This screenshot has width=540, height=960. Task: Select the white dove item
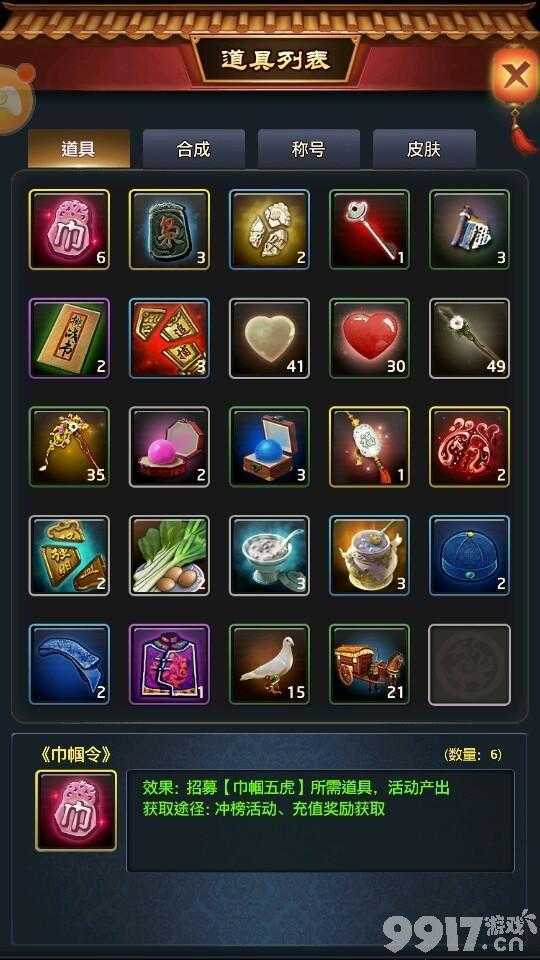[x=269, y=664]
